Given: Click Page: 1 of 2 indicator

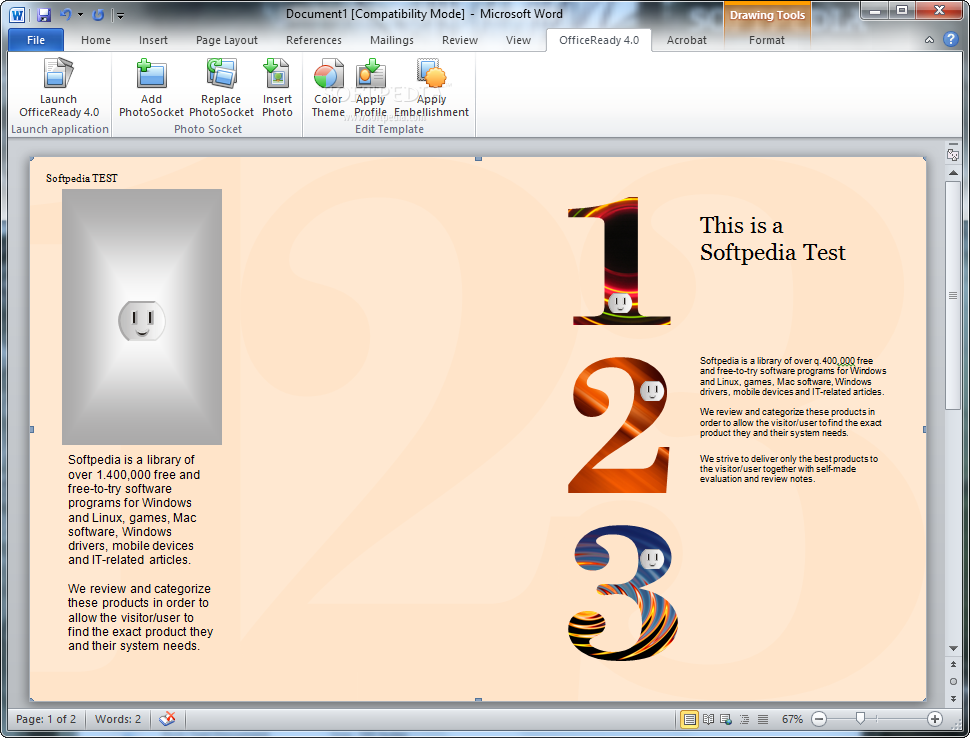Looking at the screenshot, I should click(46, 719).
